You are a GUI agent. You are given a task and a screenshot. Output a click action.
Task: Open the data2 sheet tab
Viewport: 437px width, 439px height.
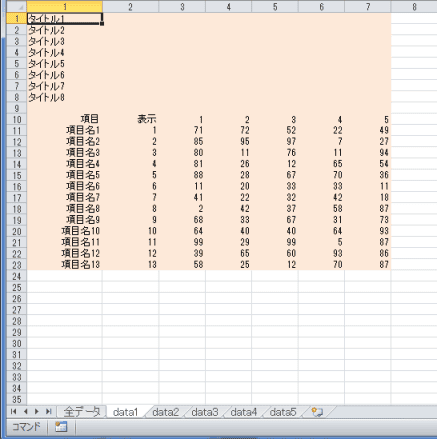pyautogui.click(x=165, y=412)
